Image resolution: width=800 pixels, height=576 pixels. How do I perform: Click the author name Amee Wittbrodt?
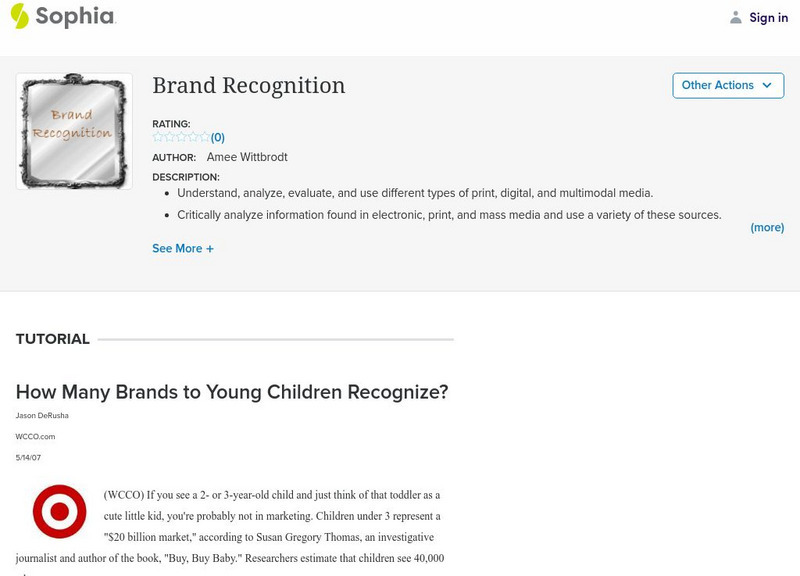(x=246, y=156)
